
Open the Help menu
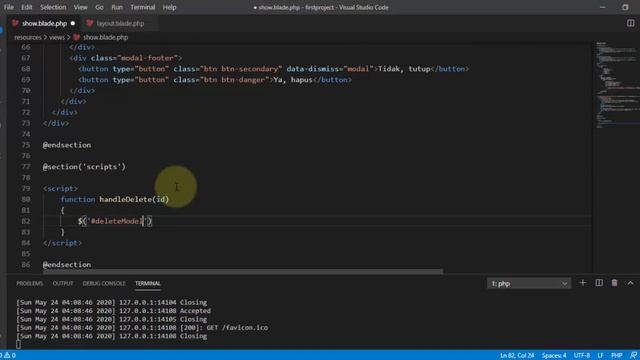point(169,7)
